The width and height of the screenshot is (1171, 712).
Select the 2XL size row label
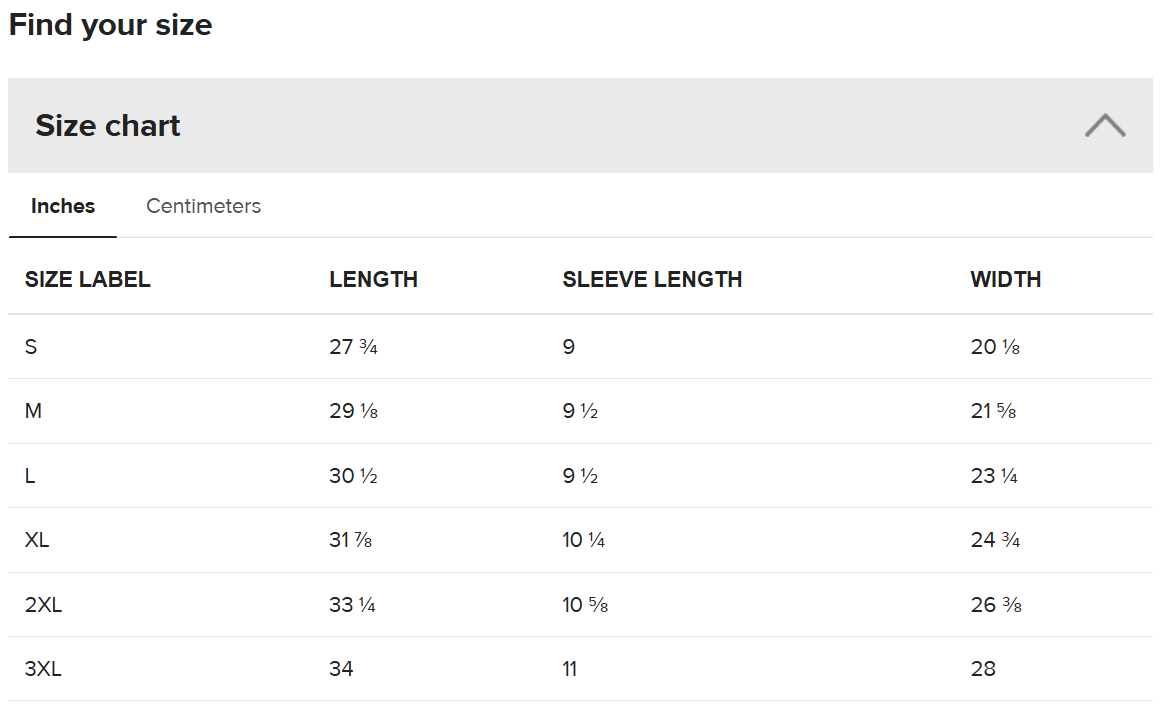point(43,604)
